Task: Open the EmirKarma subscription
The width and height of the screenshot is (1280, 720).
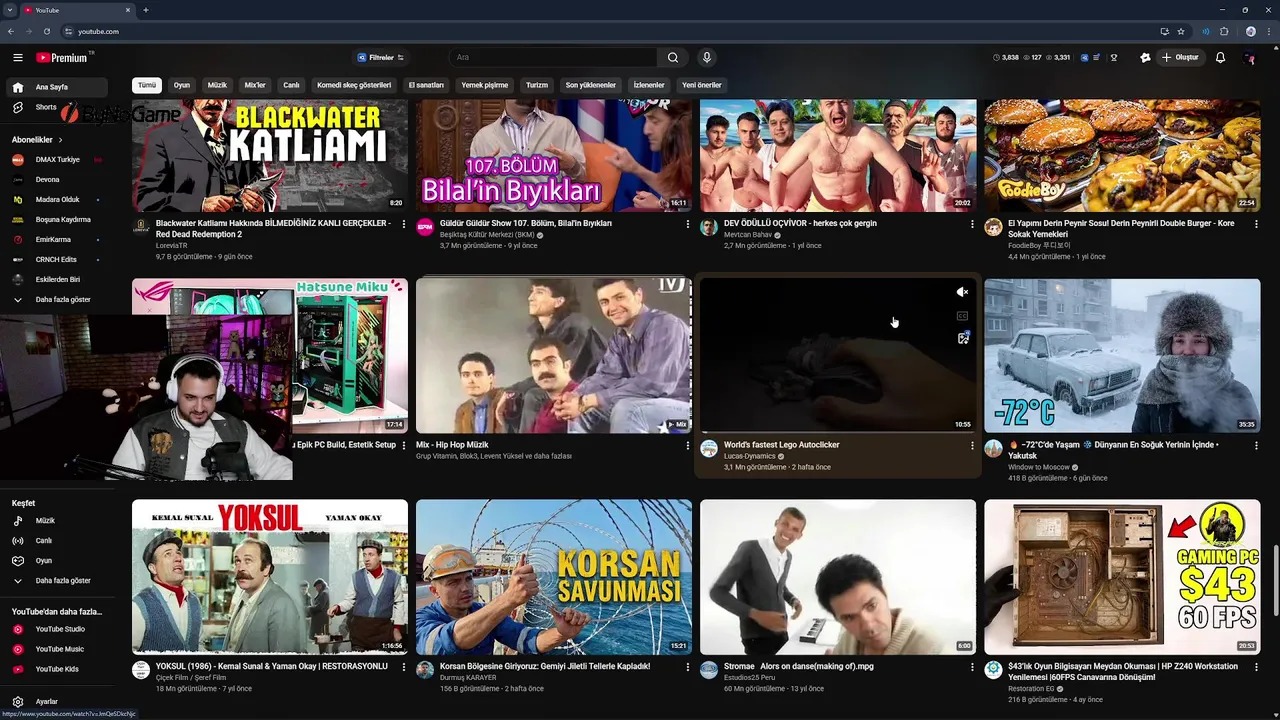Action: 56,239
